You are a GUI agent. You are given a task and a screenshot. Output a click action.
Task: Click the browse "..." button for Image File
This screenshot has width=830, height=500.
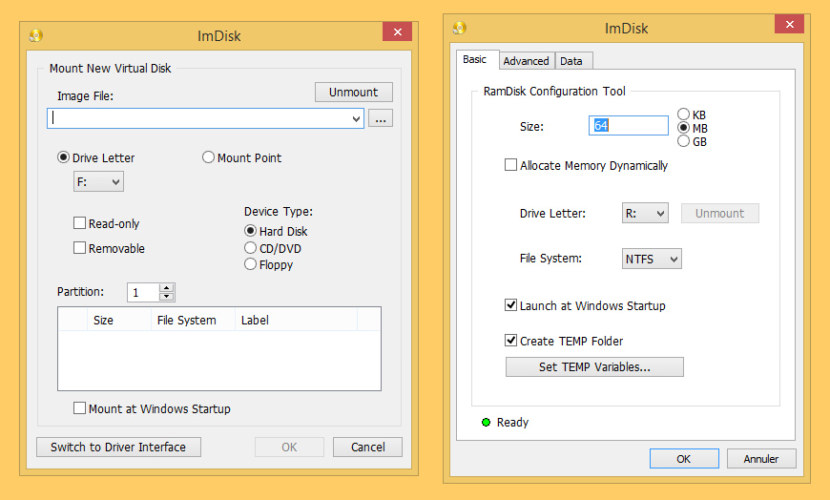click(x=380, y=118)
